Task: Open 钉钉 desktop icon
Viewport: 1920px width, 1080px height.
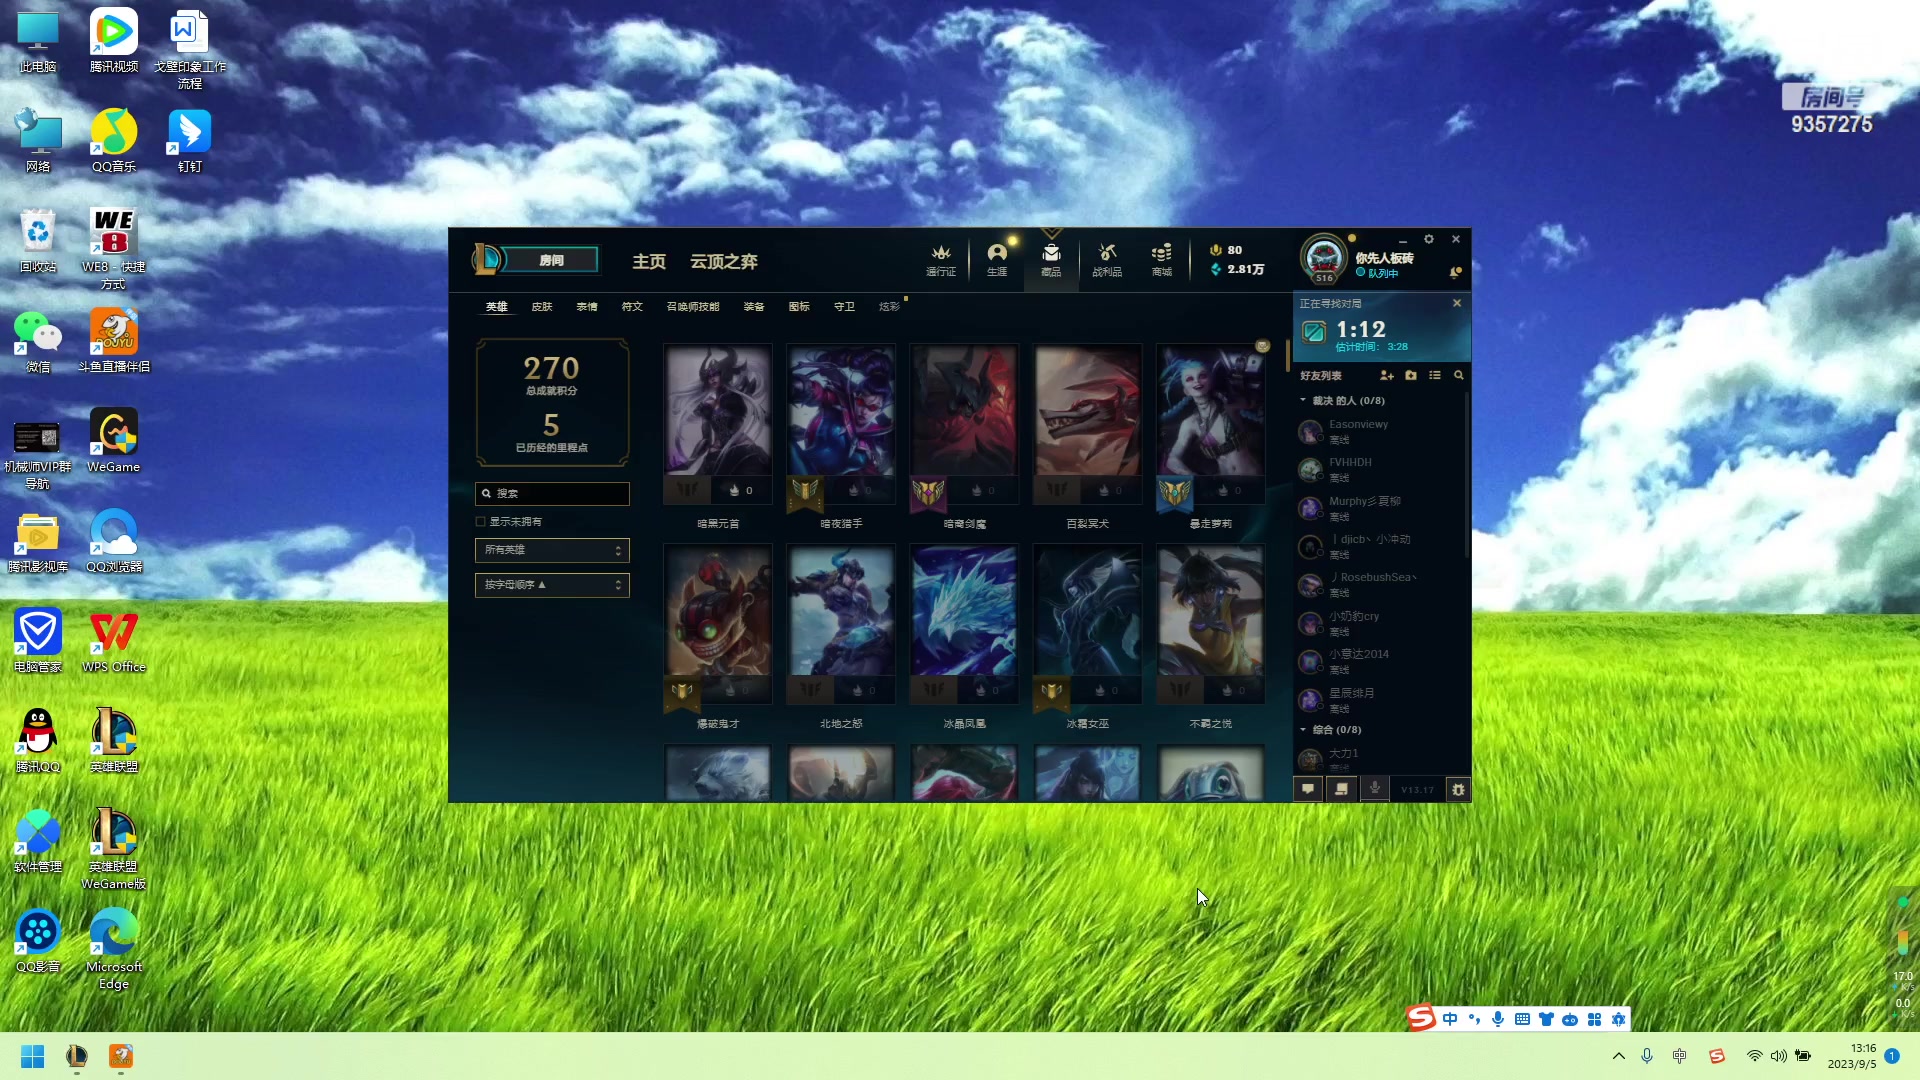Action: coord(190,141)
